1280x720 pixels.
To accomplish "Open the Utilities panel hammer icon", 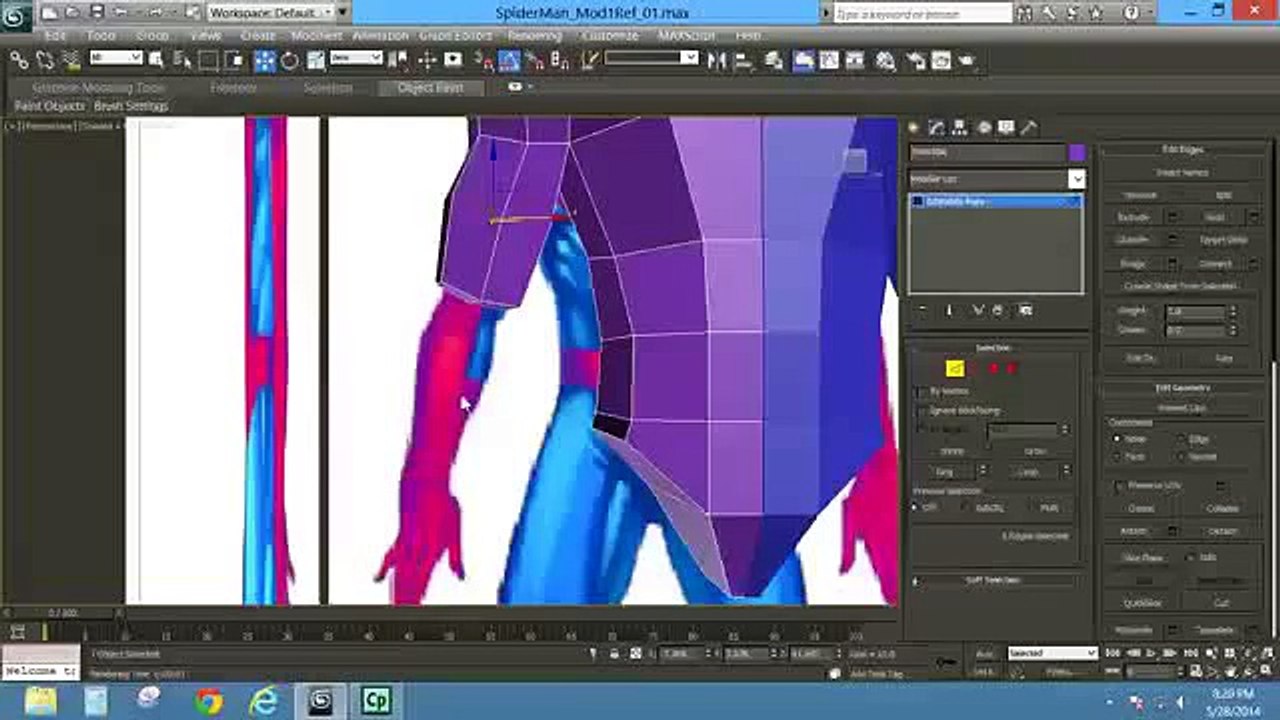I will tap(1029, 127).
